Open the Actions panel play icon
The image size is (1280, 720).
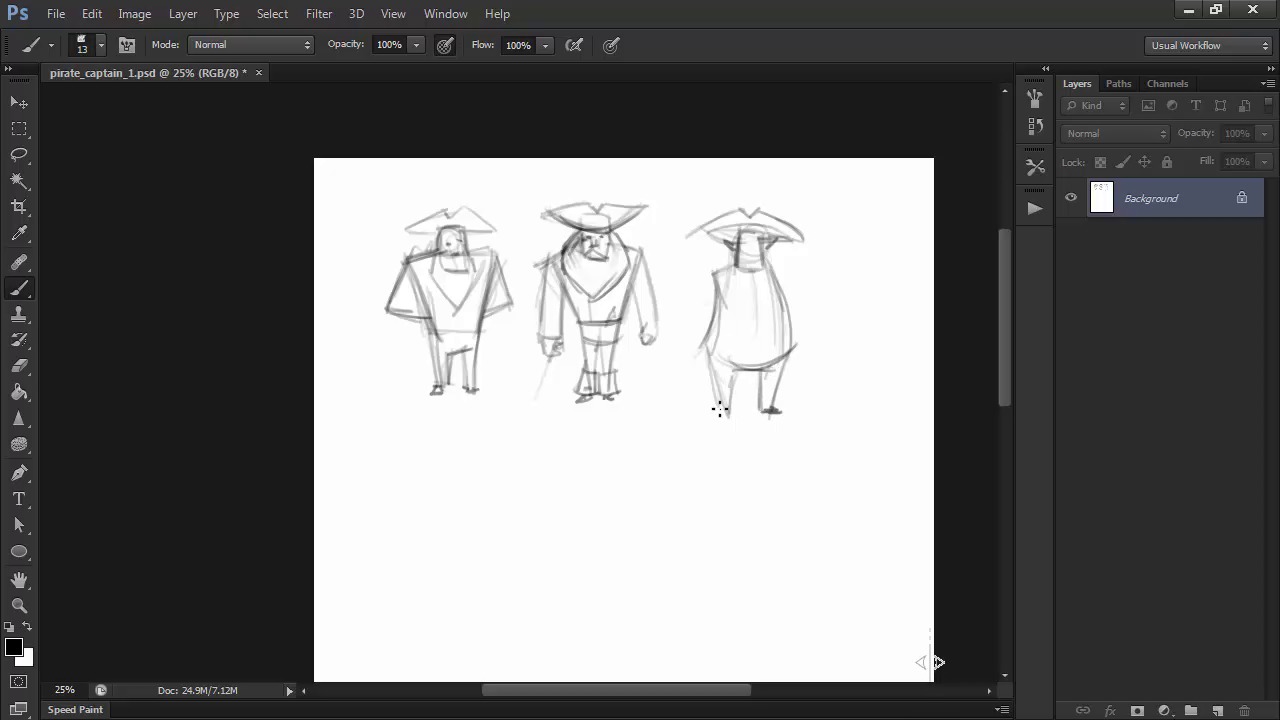coord(1035,208)
